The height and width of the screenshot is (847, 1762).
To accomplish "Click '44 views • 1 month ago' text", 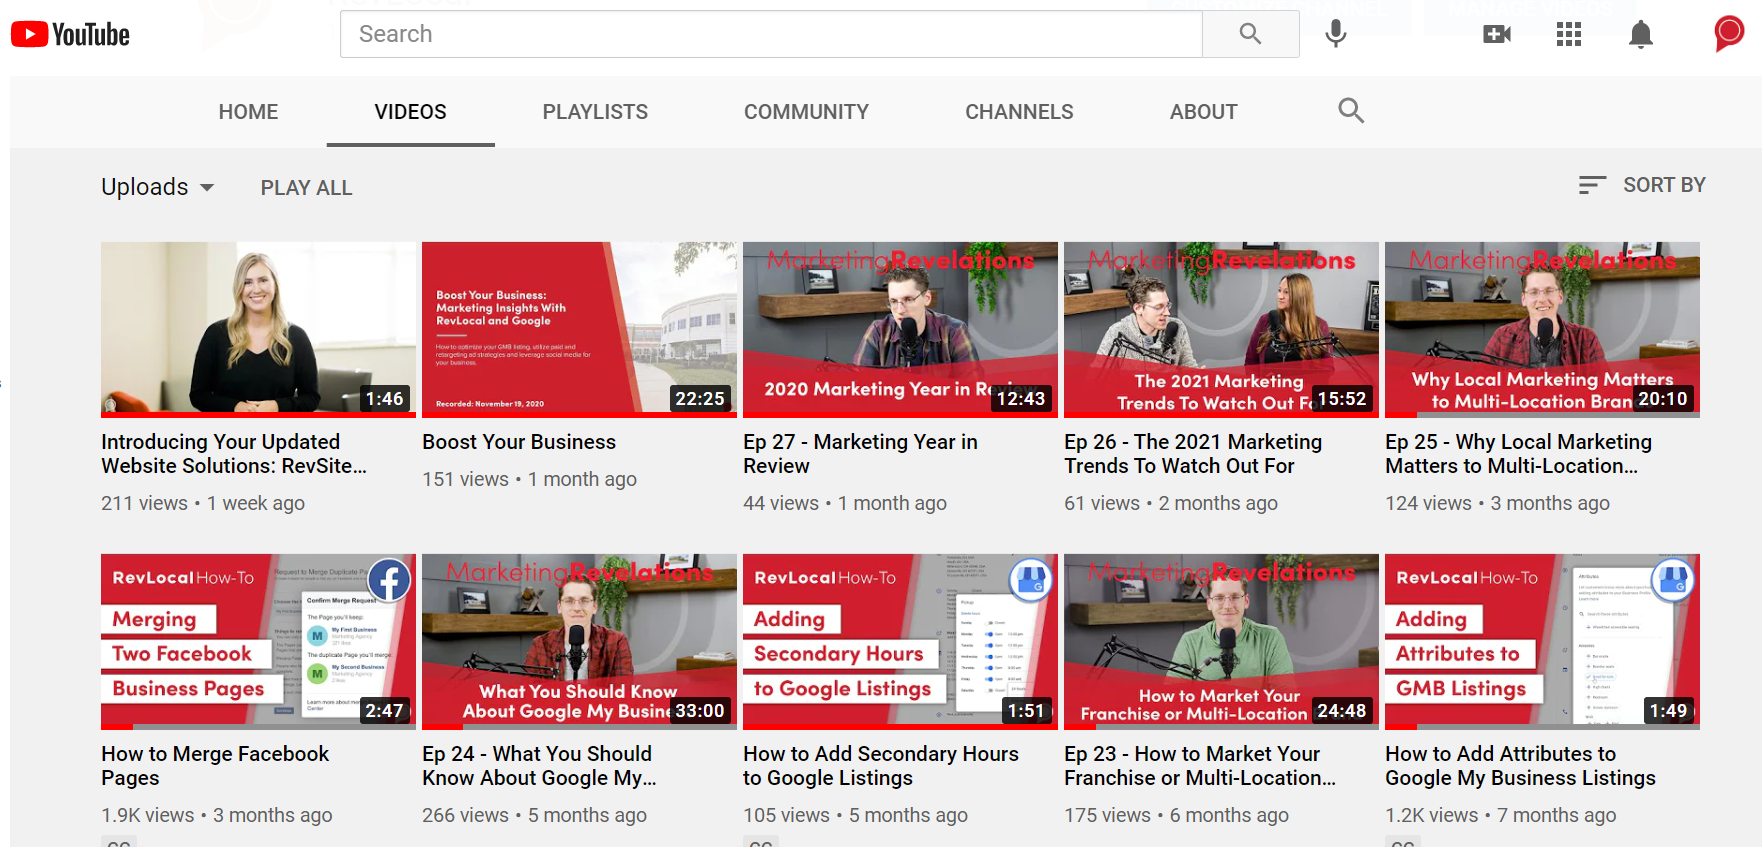I will 845,503.
